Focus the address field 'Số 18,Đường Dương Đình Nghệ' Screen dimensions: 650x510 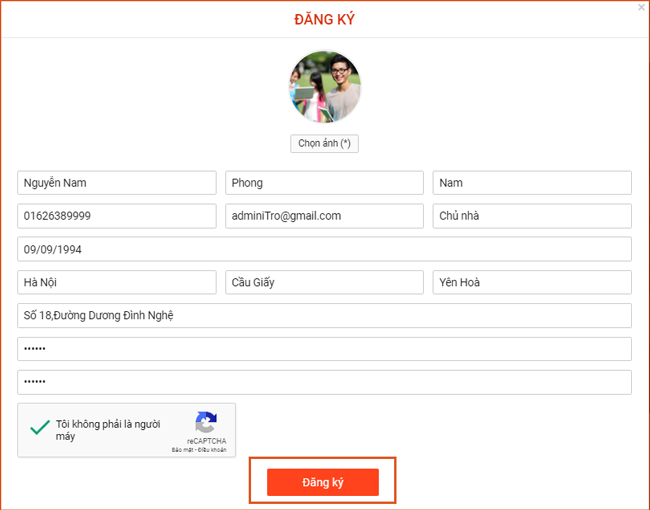pos(324,315)
